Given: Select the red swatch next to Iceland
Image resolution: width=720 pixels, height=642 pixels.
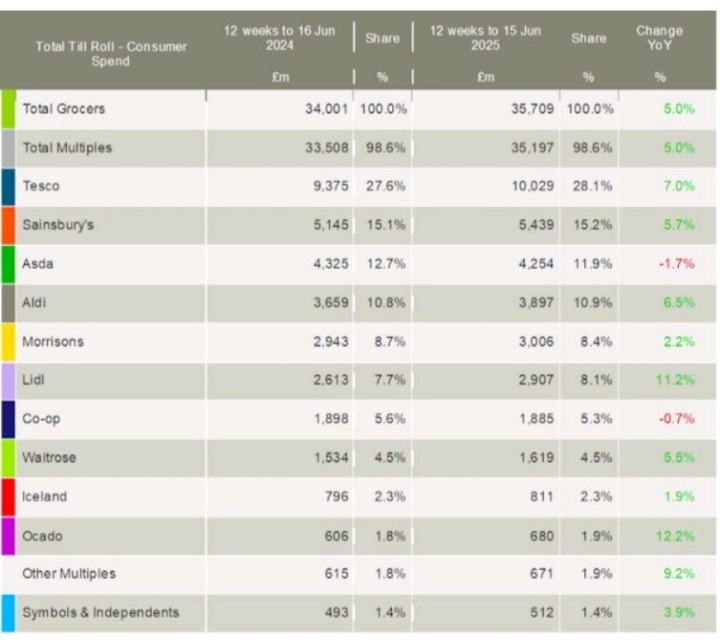Looking at the screenshot, I should coord(8,497).
